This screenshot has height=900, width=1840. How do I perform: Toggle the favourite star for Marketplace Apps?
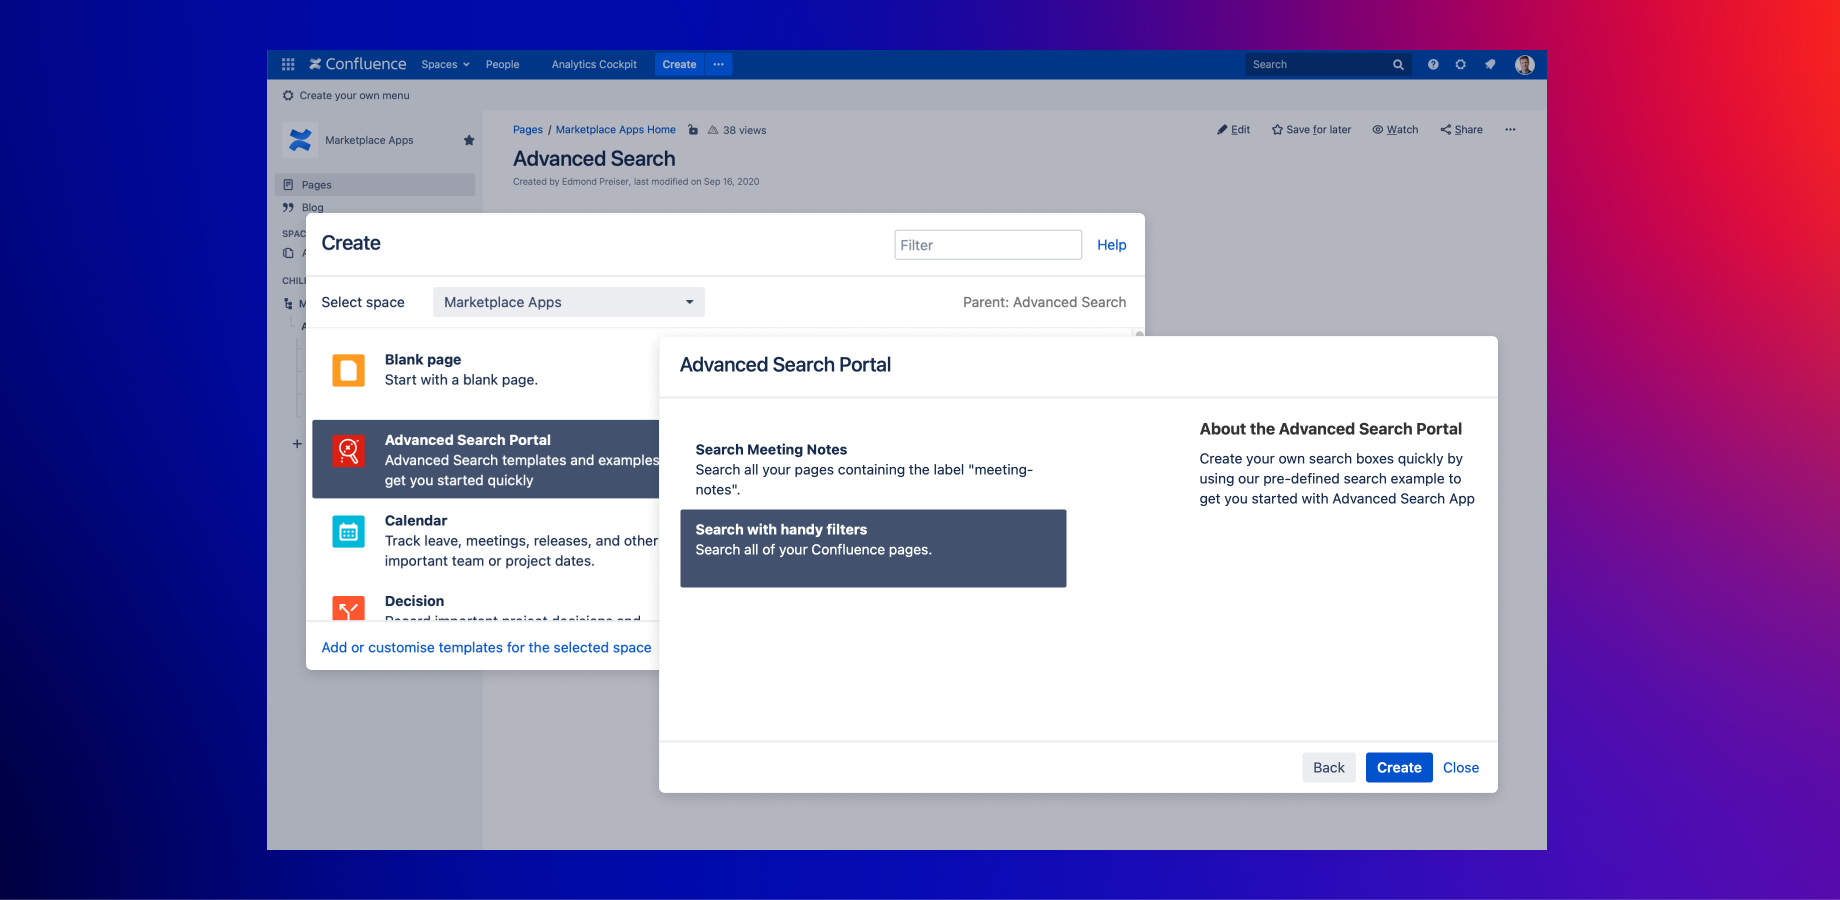tap(469, 140)
